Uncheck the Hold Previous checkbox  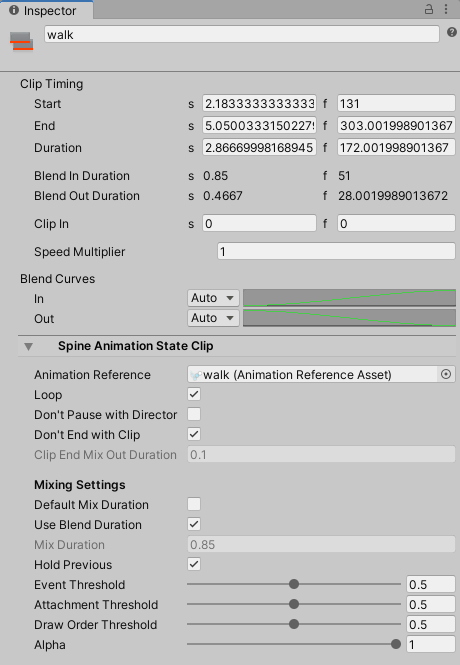[x=194, y=564]
